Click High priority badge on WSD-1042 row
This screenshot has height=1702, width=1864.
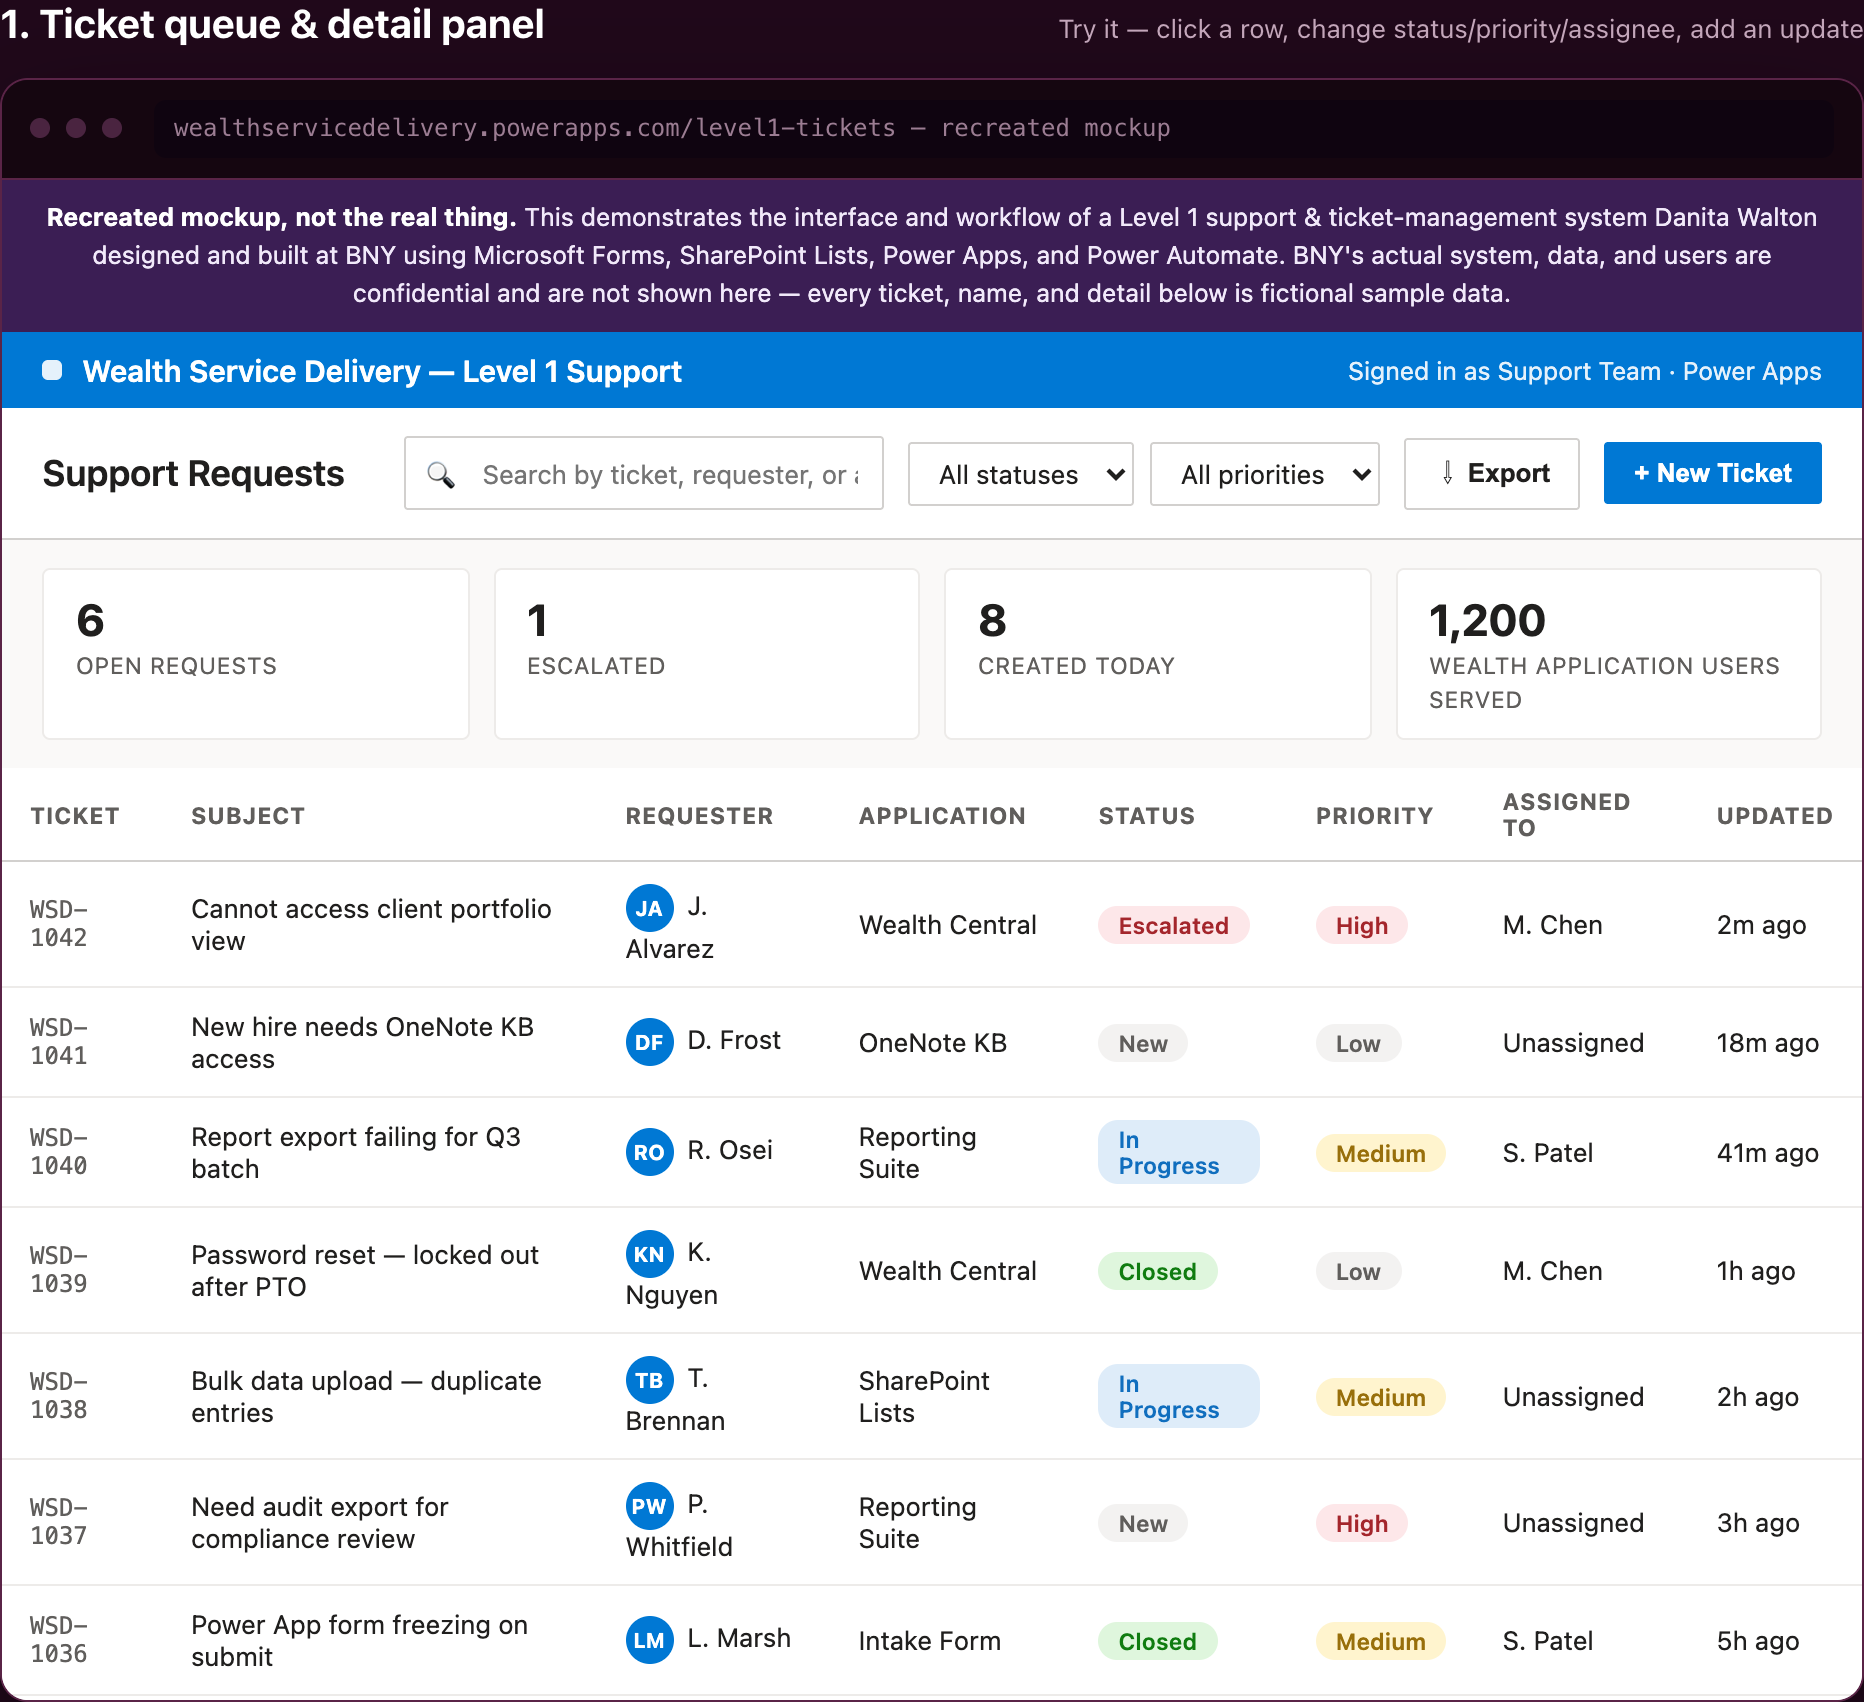pos(1362,925)
